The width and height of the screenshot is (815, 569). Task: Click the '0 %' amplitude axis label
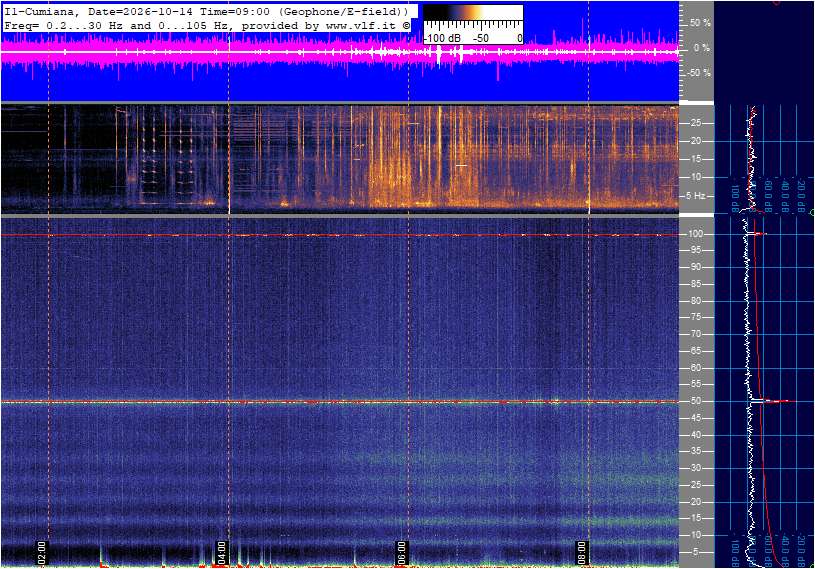click(x=702, y=48)
